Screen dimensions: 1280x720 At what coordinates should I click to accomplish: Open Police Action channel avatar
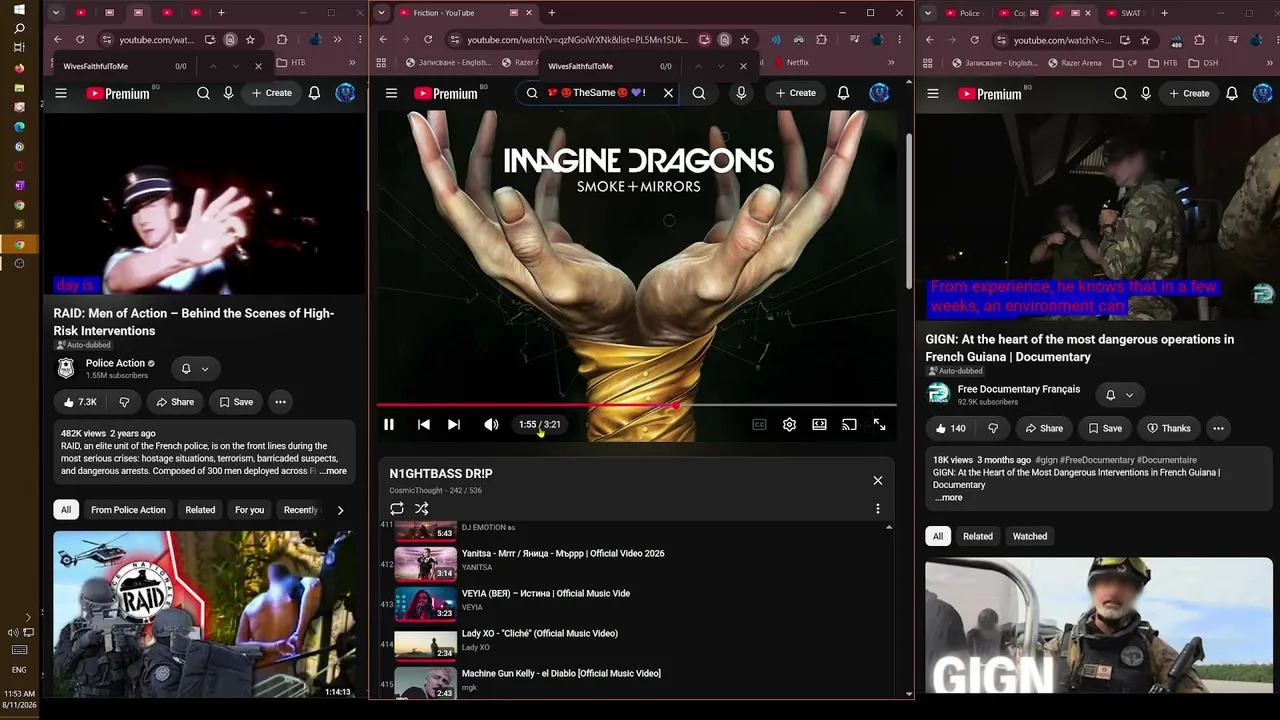(66, 369)
